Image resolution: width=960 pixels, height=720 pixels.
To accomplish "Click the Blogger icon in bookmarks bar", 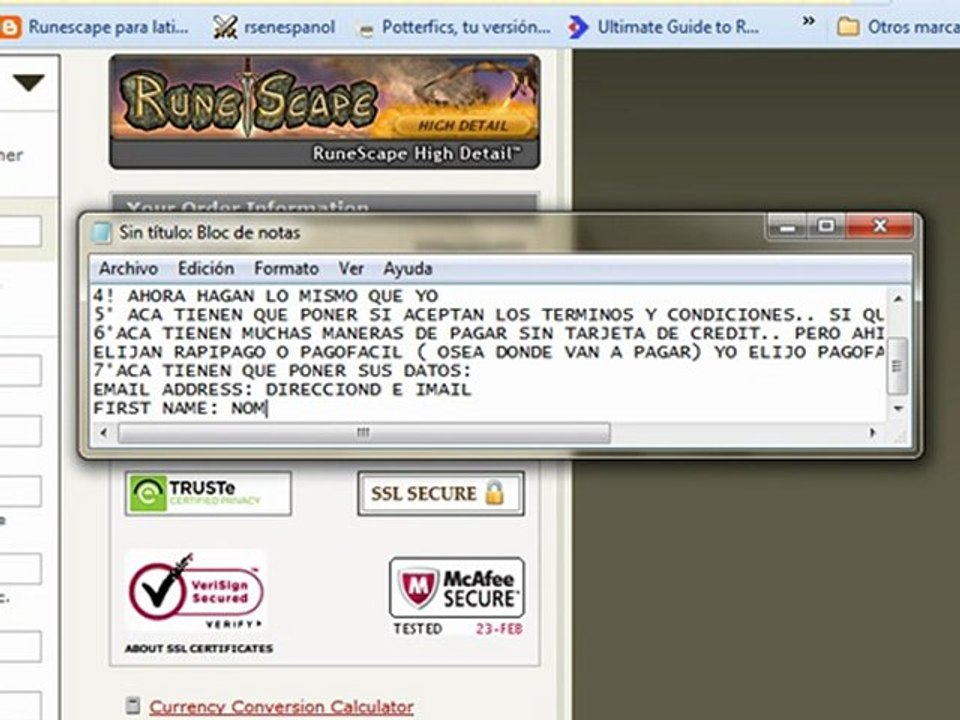I will (10, 28).
